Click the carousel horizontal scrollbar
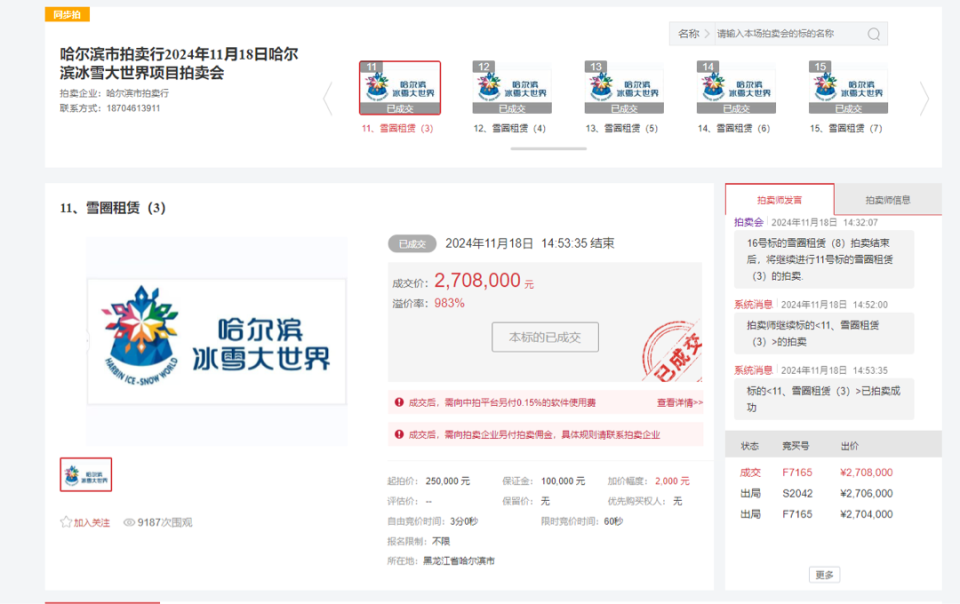Screen dimensions: 960x604 (x=549, y=148)
